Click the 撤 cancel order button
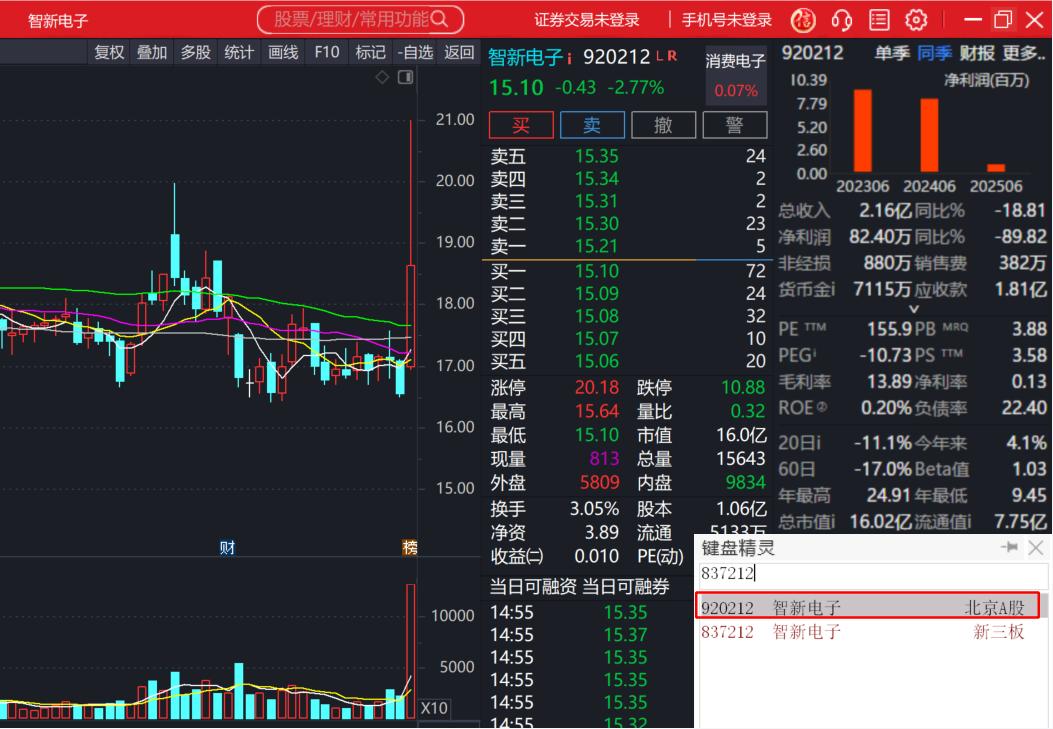This screenshot has height=729, width=1053. pos(663,125)
